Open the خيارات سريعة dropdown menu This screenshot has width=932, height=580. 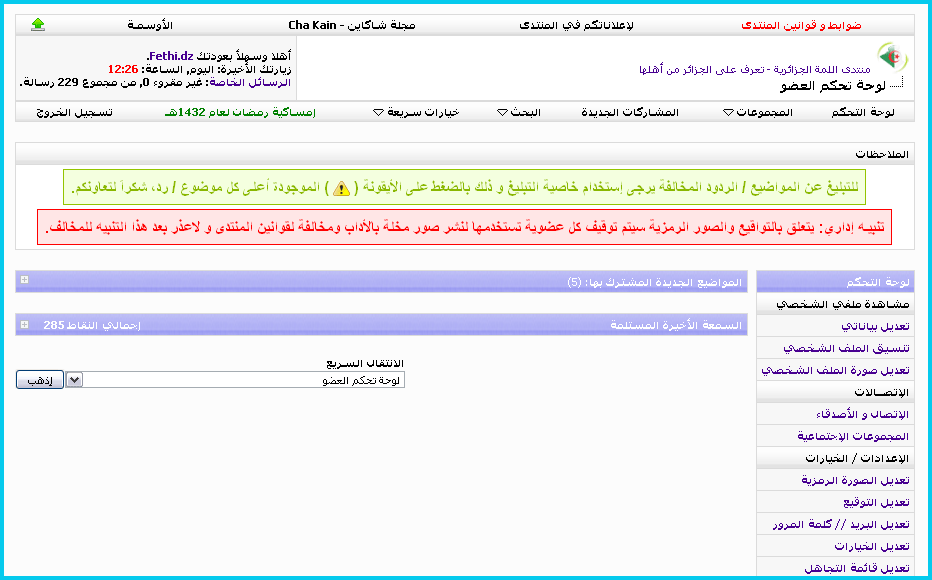[415, 112]
